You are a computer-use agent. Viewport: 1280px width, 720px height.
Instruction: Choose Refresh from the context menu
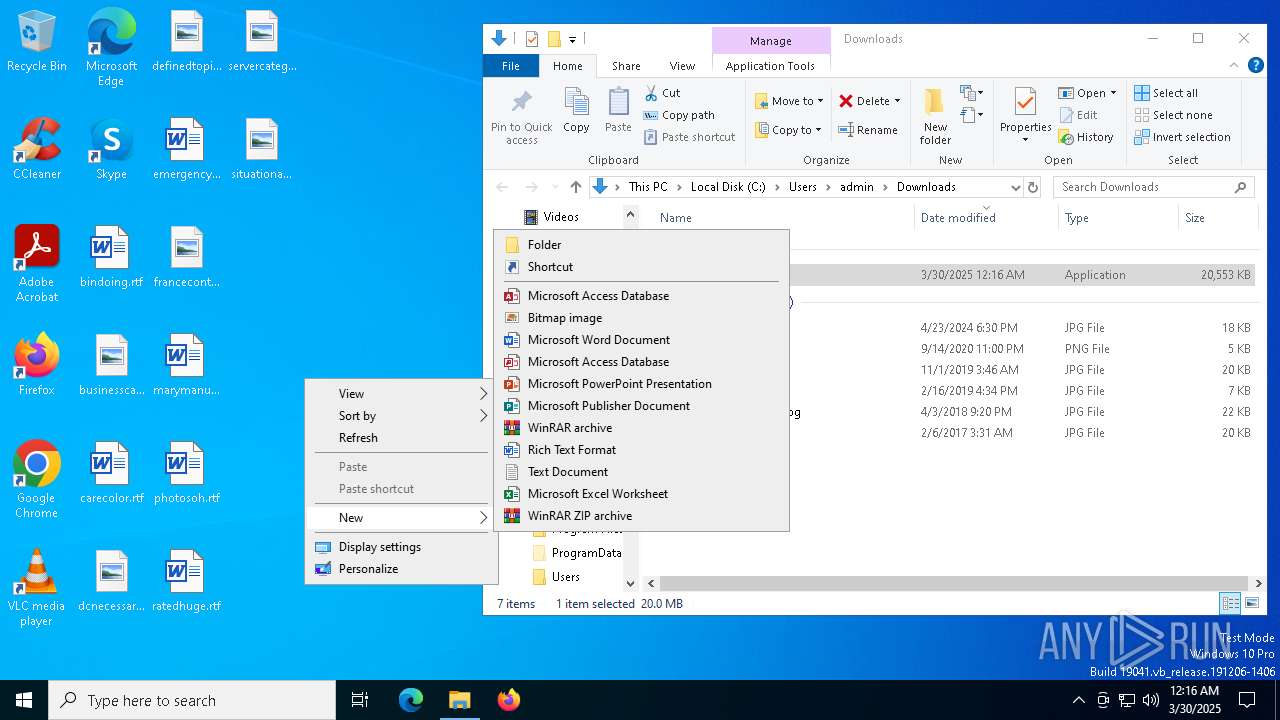(401, 438)
